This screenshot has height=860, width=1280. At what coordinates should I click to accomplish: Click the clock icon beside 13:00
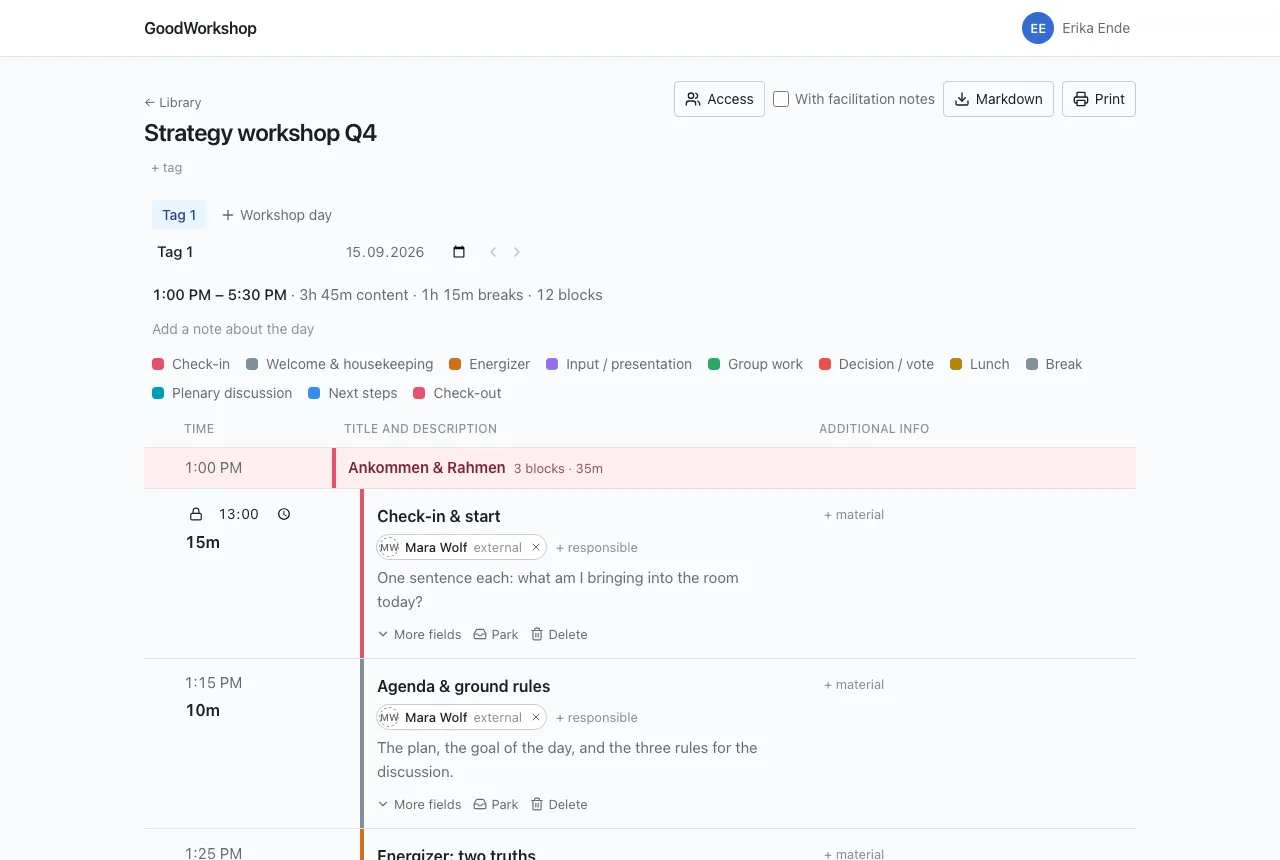click(x=284, y=514)
